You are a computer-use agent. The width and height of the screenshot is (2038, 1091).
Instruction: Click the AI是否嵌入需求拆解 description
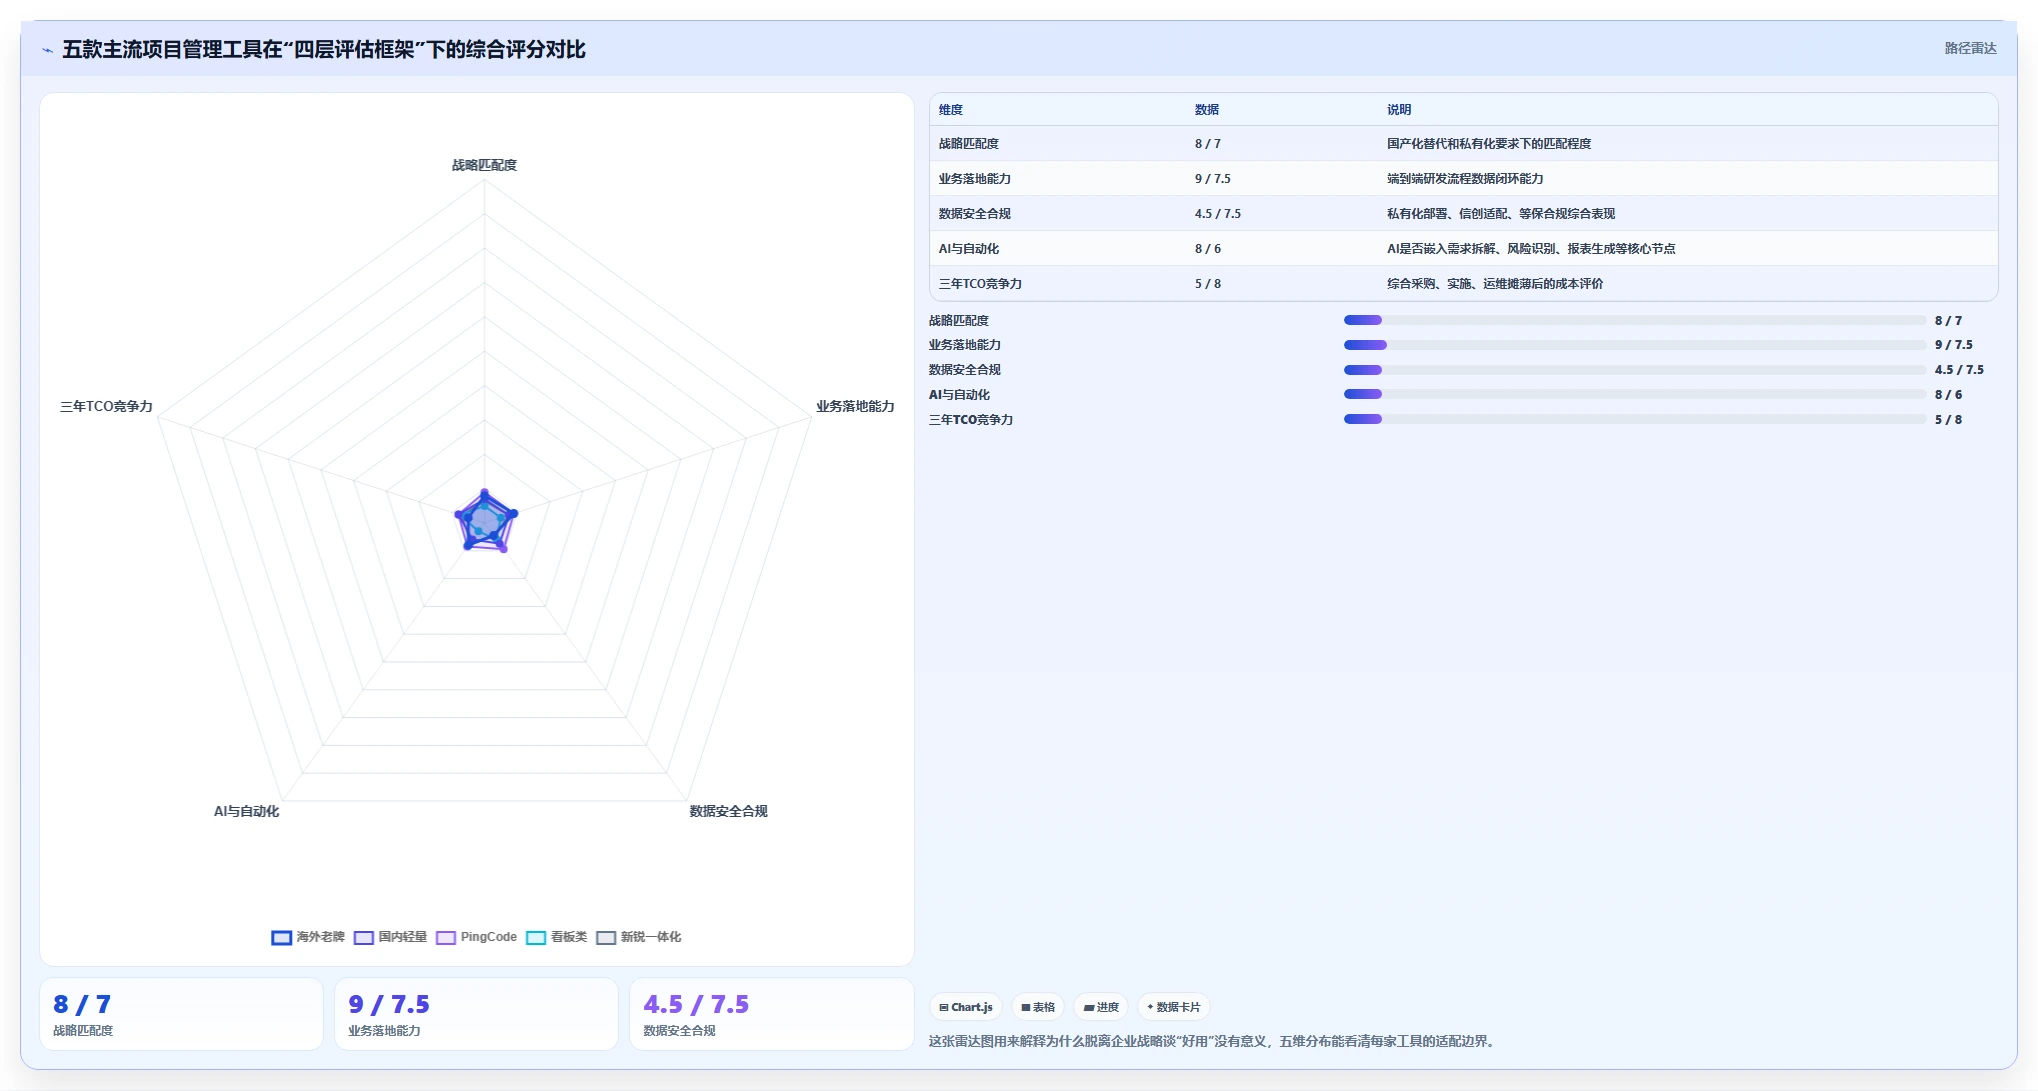[x=1531, y=249]
